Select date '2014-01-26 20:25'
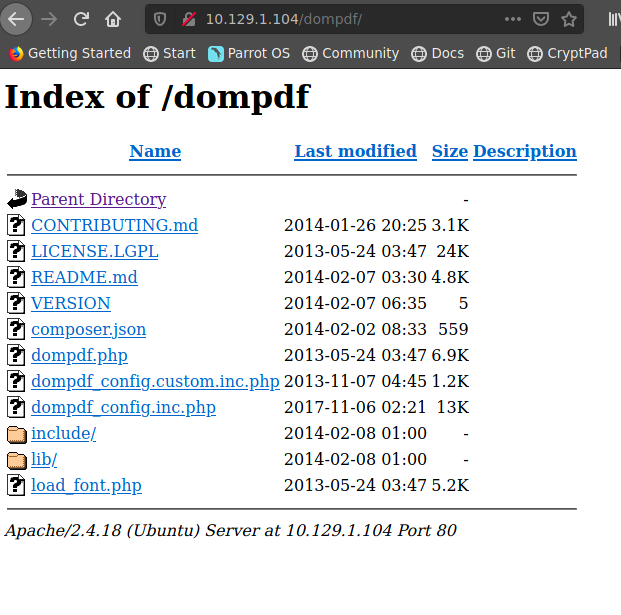 click(x=355, y=225)
